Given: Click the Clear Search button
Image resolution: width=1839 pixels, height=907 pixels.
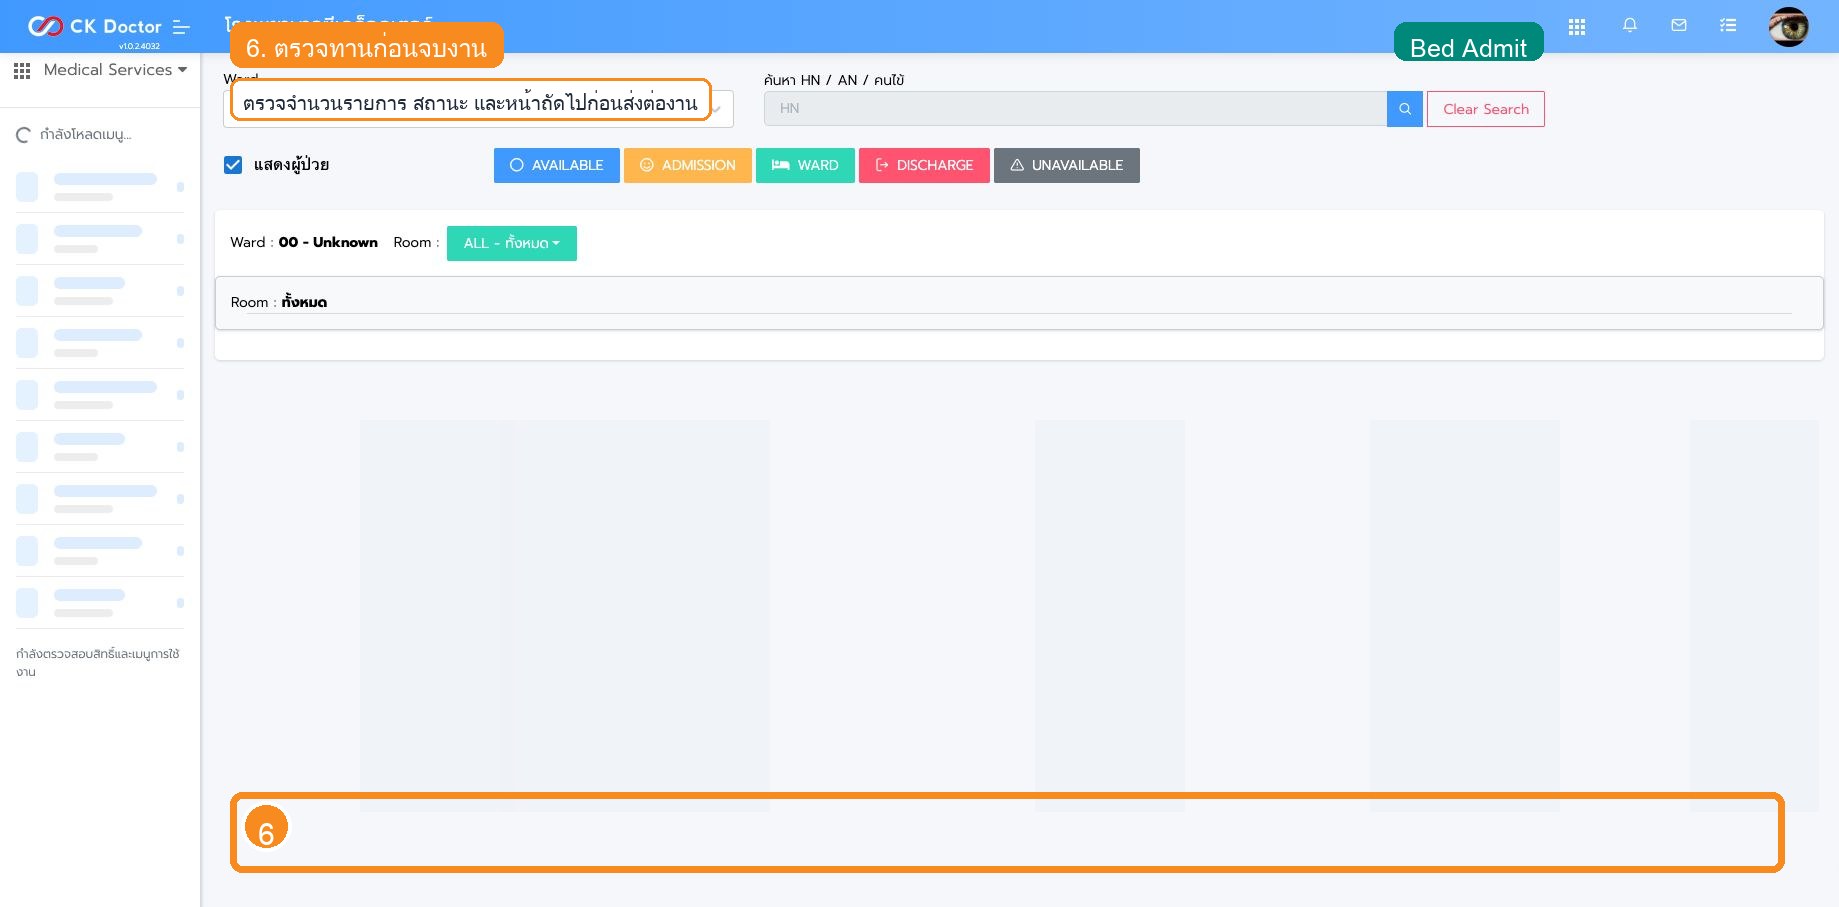Looking at the screenshot, I should 1486,109.
